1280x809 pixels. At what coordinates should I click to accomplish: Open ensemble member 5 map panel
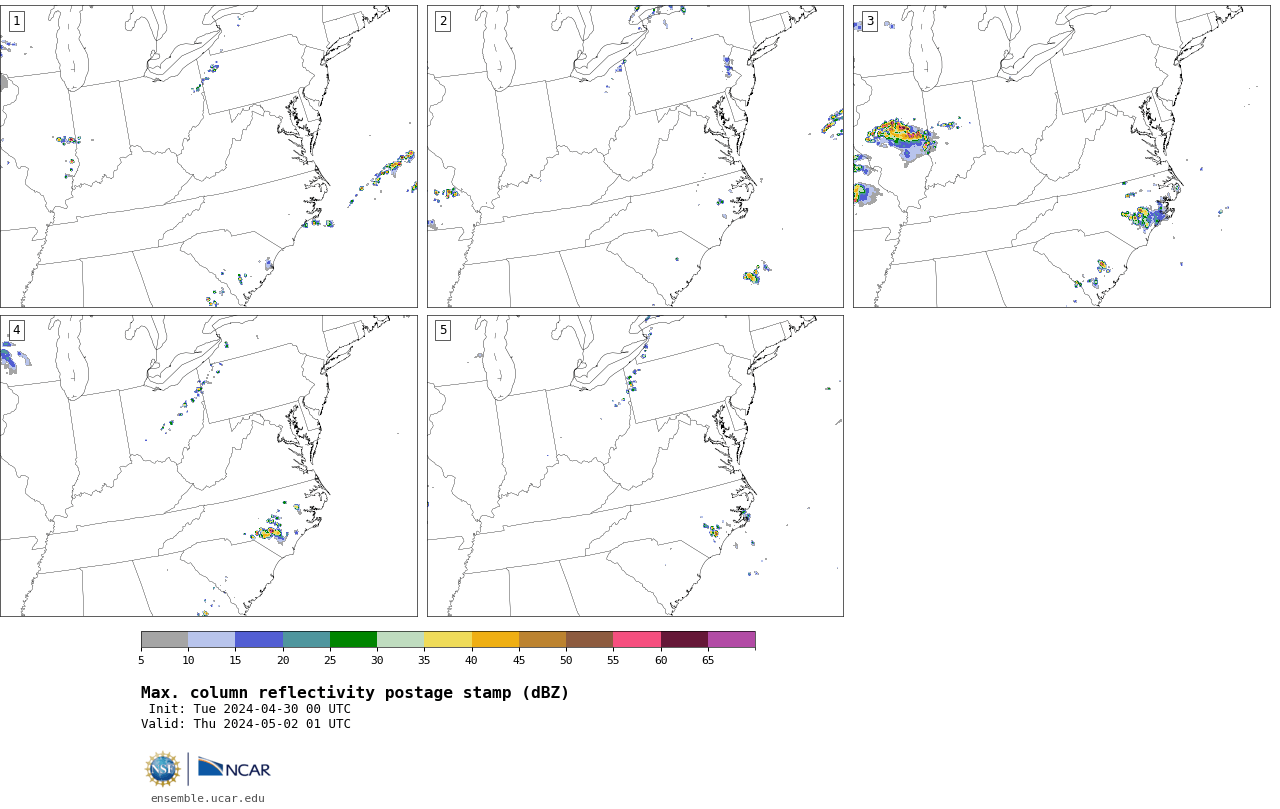[x=635, y=466]
